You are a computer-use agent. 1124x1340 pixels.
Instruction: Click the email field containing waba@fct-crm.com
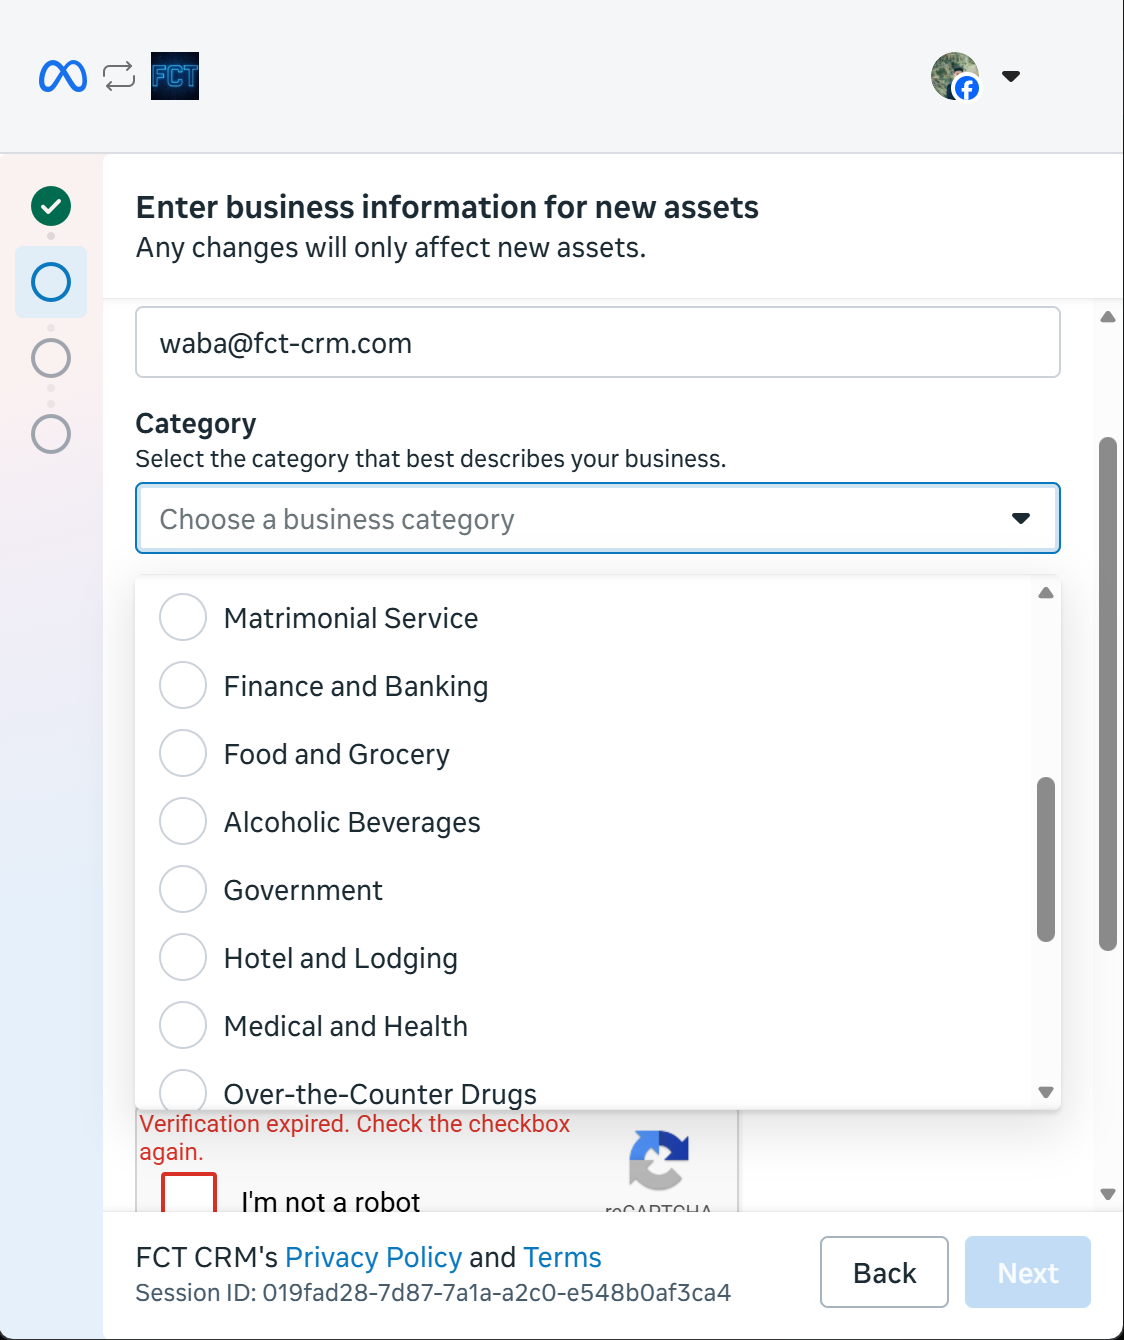tap(598, 342)
